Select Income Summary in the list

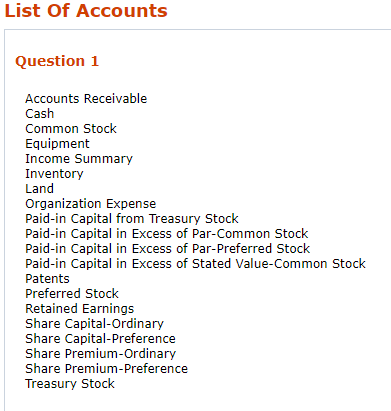(x=79, y=159)
